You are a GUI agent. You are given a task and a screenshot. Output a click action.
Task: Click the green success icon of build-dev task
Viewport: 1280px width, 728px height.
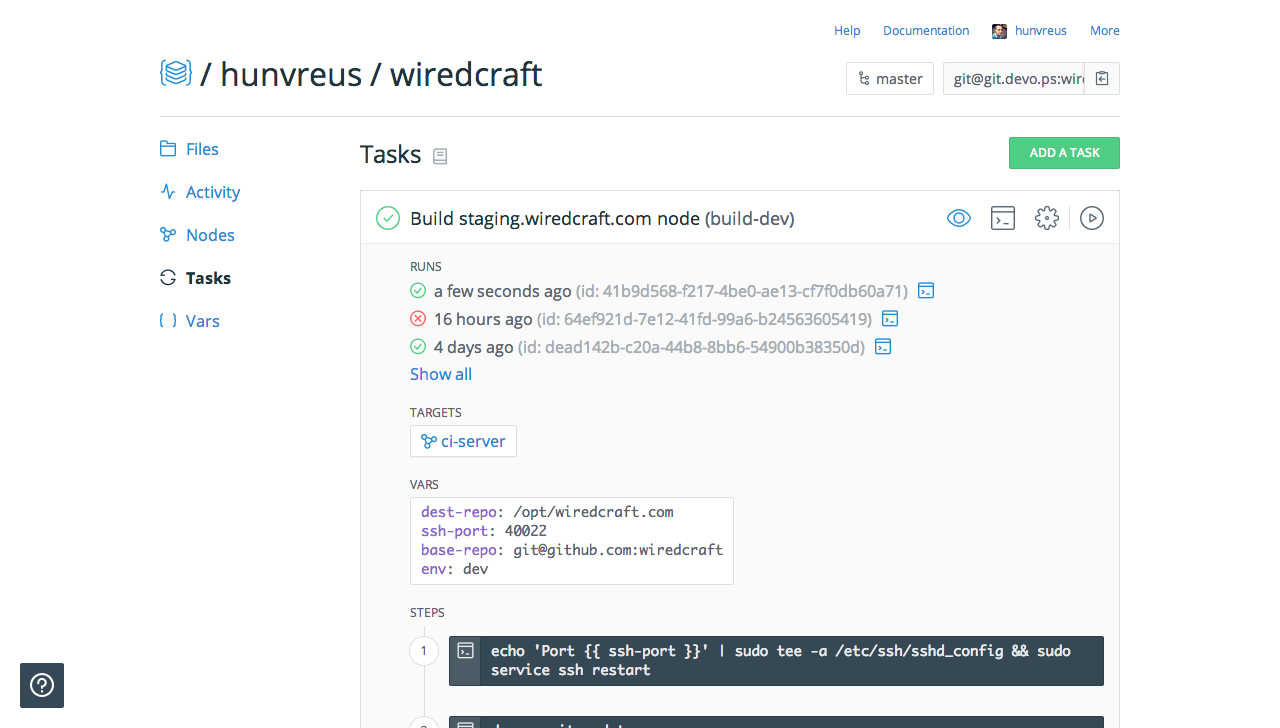point(388,218)
